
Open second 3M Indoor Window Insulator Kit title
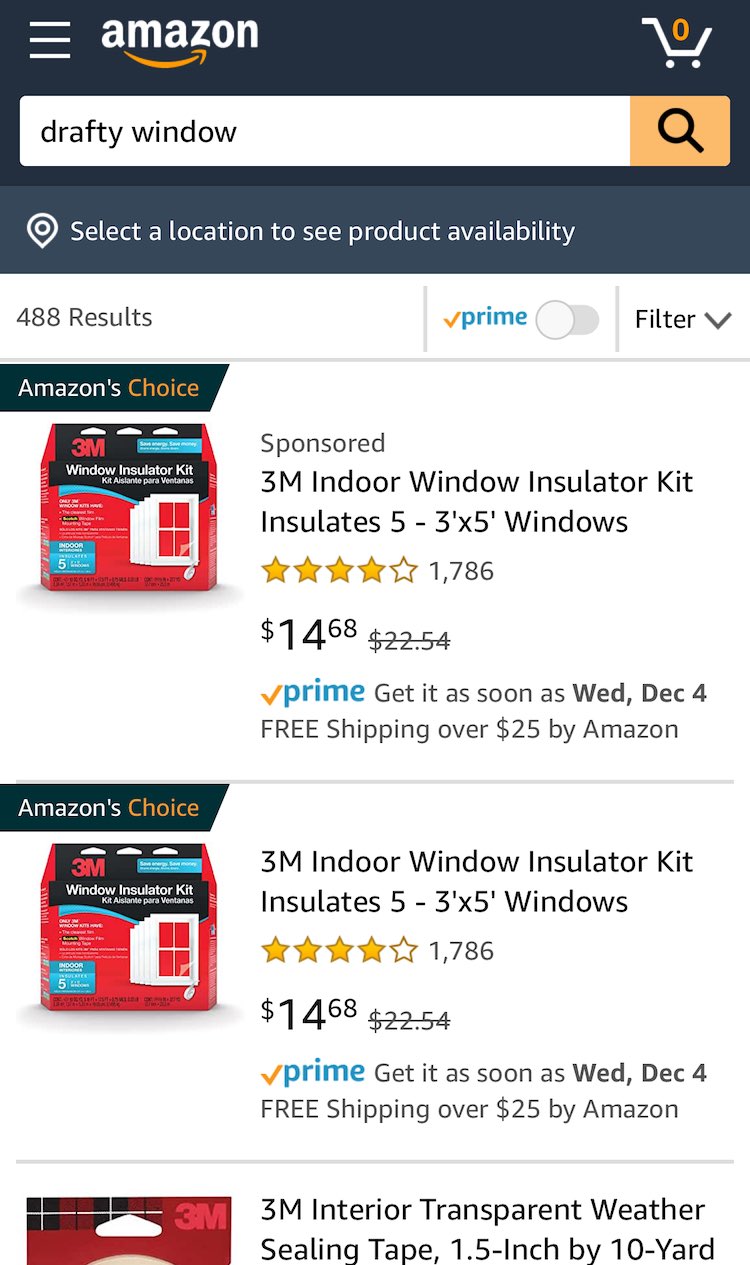coord(476,881)
